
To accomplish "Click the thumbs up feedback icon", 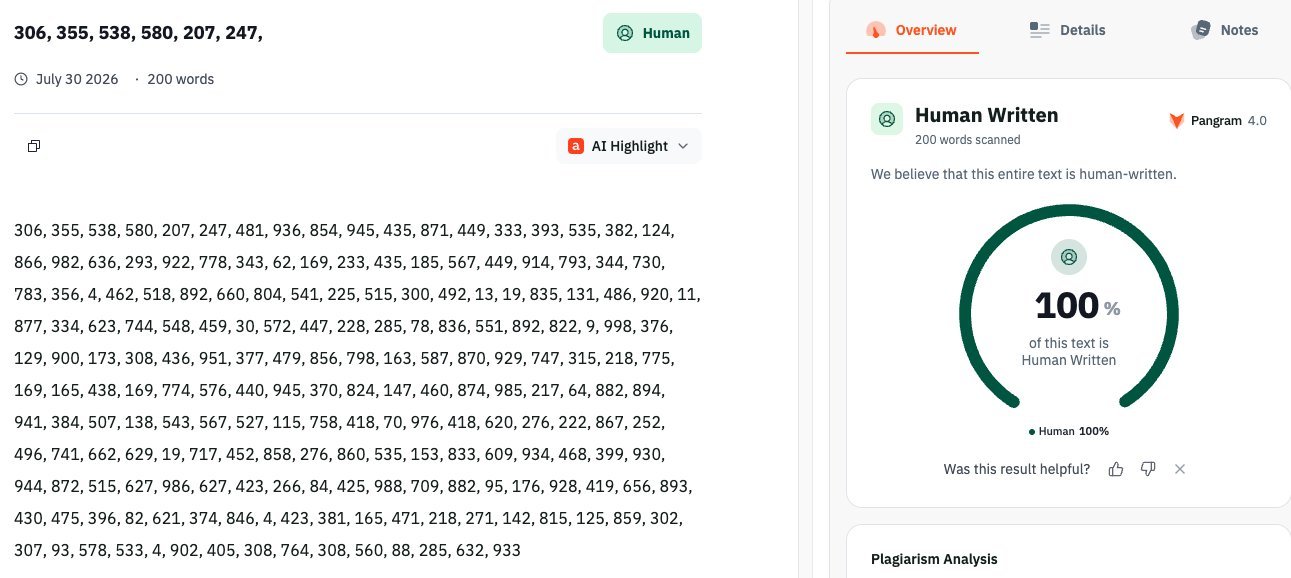I will tap(1116, 469).
